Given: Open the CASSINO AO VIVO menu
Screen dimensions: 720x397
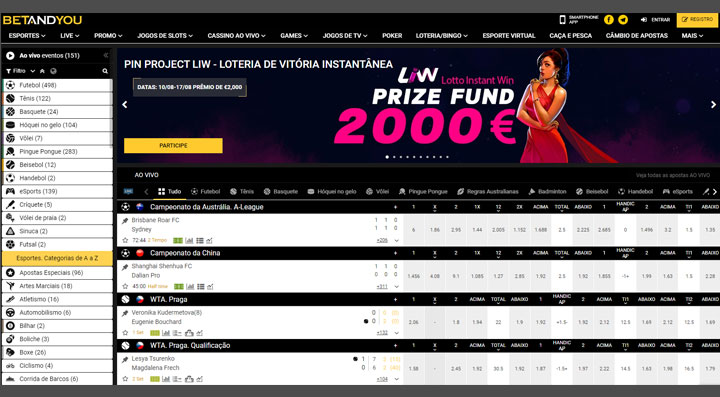Looking at the screenshot, I should (x=236, y=35).
